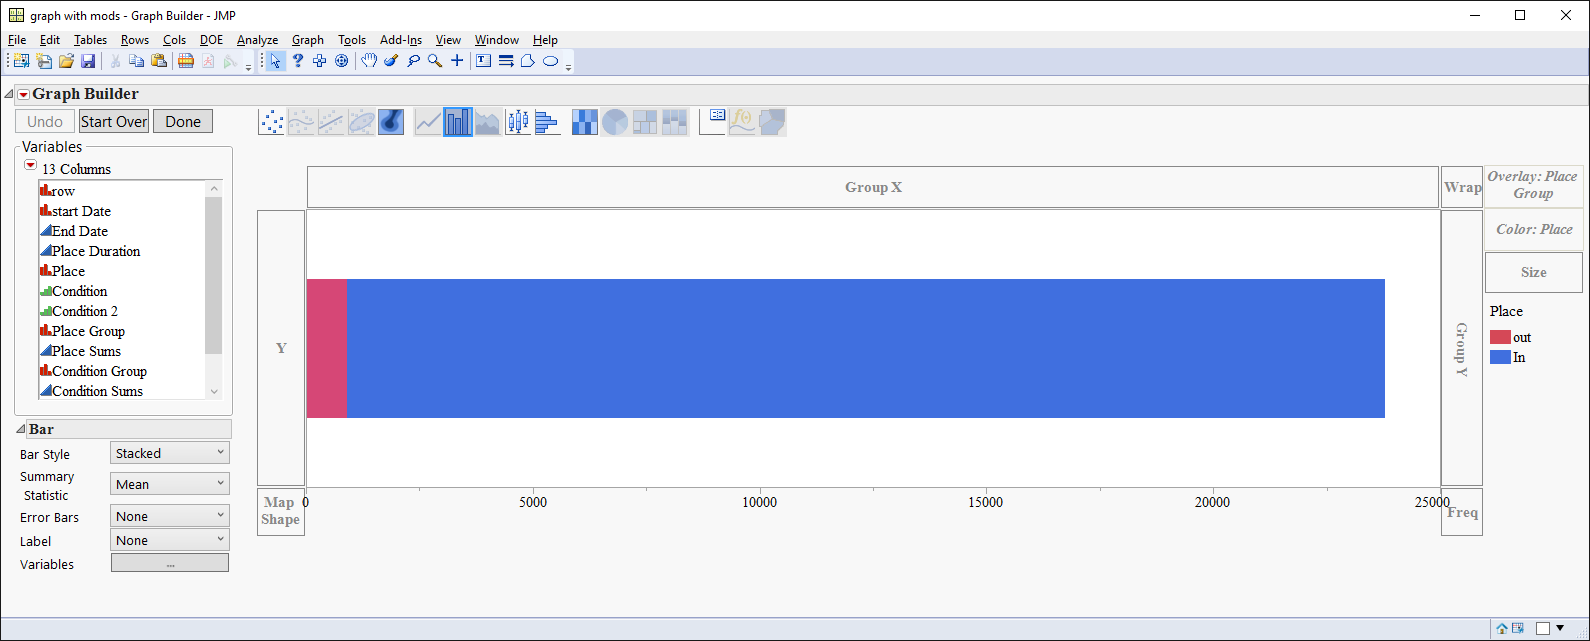The height and width of the screenshot is (641, 1590).
Task: Select the oval annotation shape tool
Action: (x=550, y=61)
